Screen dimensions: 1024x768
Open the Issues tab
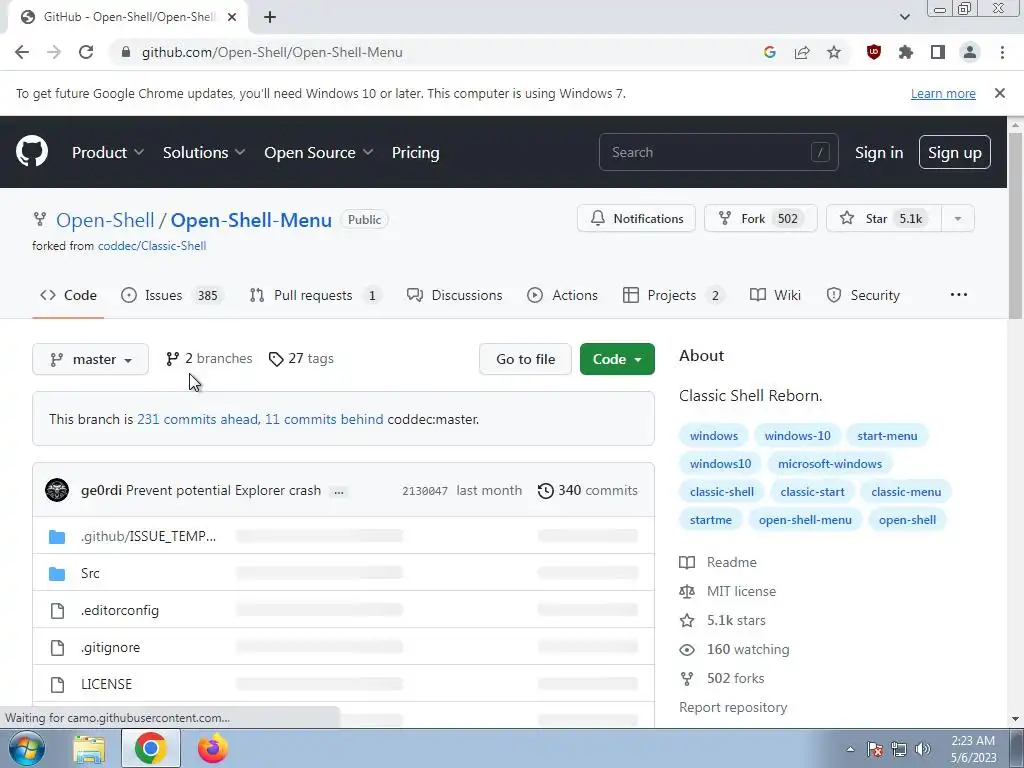[172, 295]
